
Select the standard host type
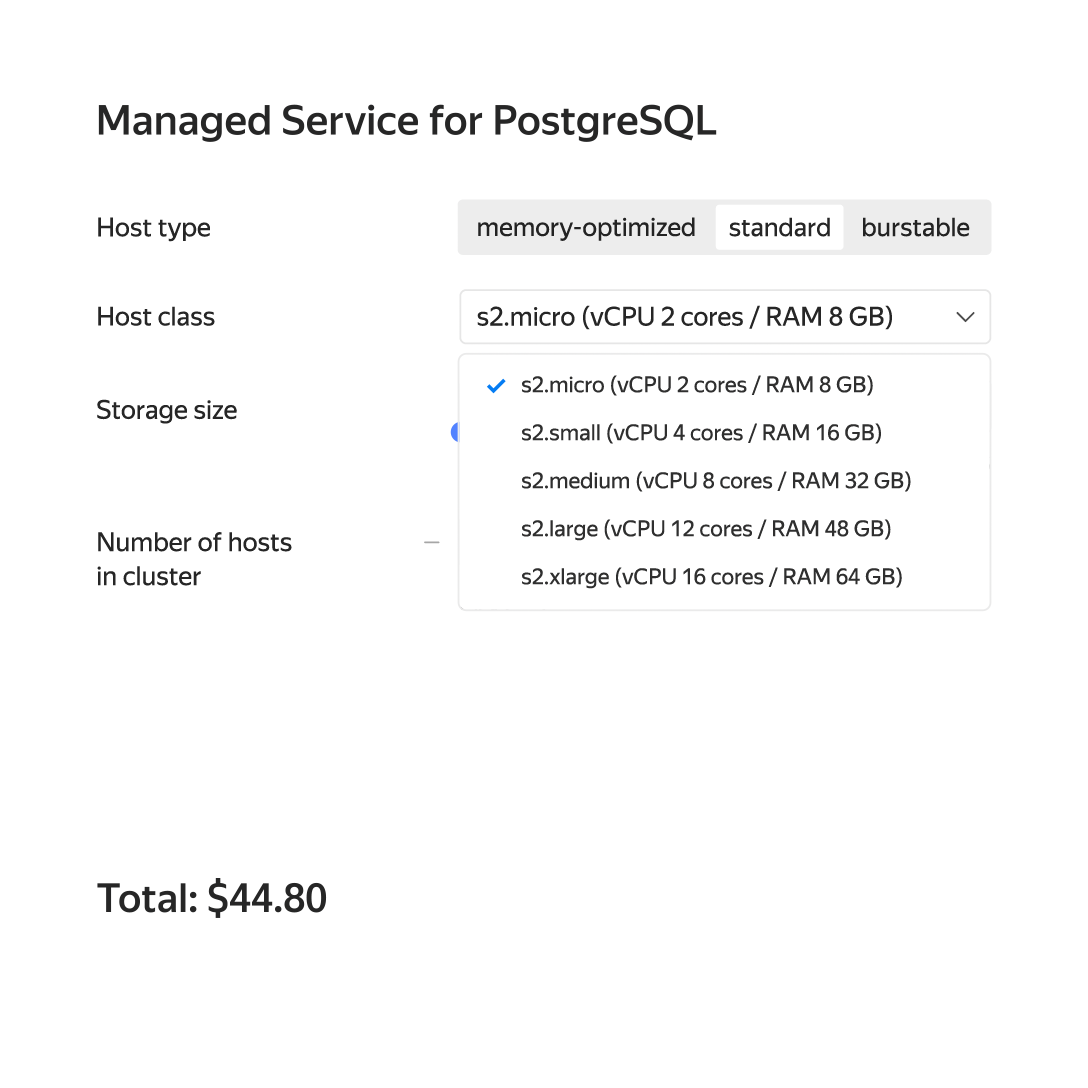coord(779,228)
